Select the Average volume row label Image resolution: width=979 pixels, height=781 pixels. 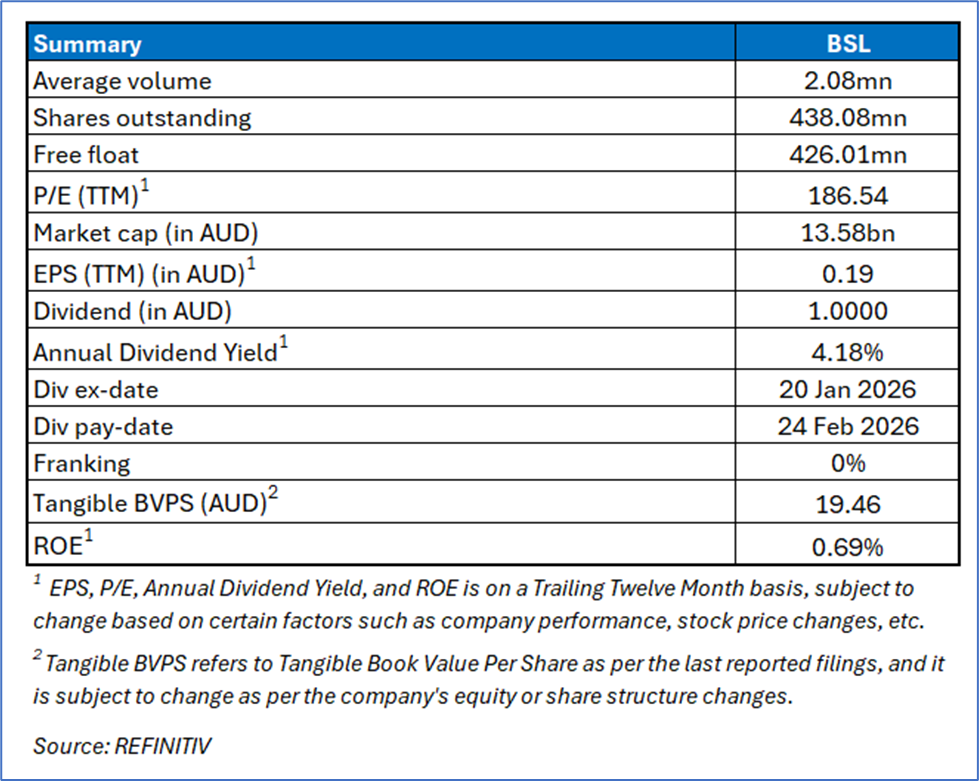(x=122, y=80)
